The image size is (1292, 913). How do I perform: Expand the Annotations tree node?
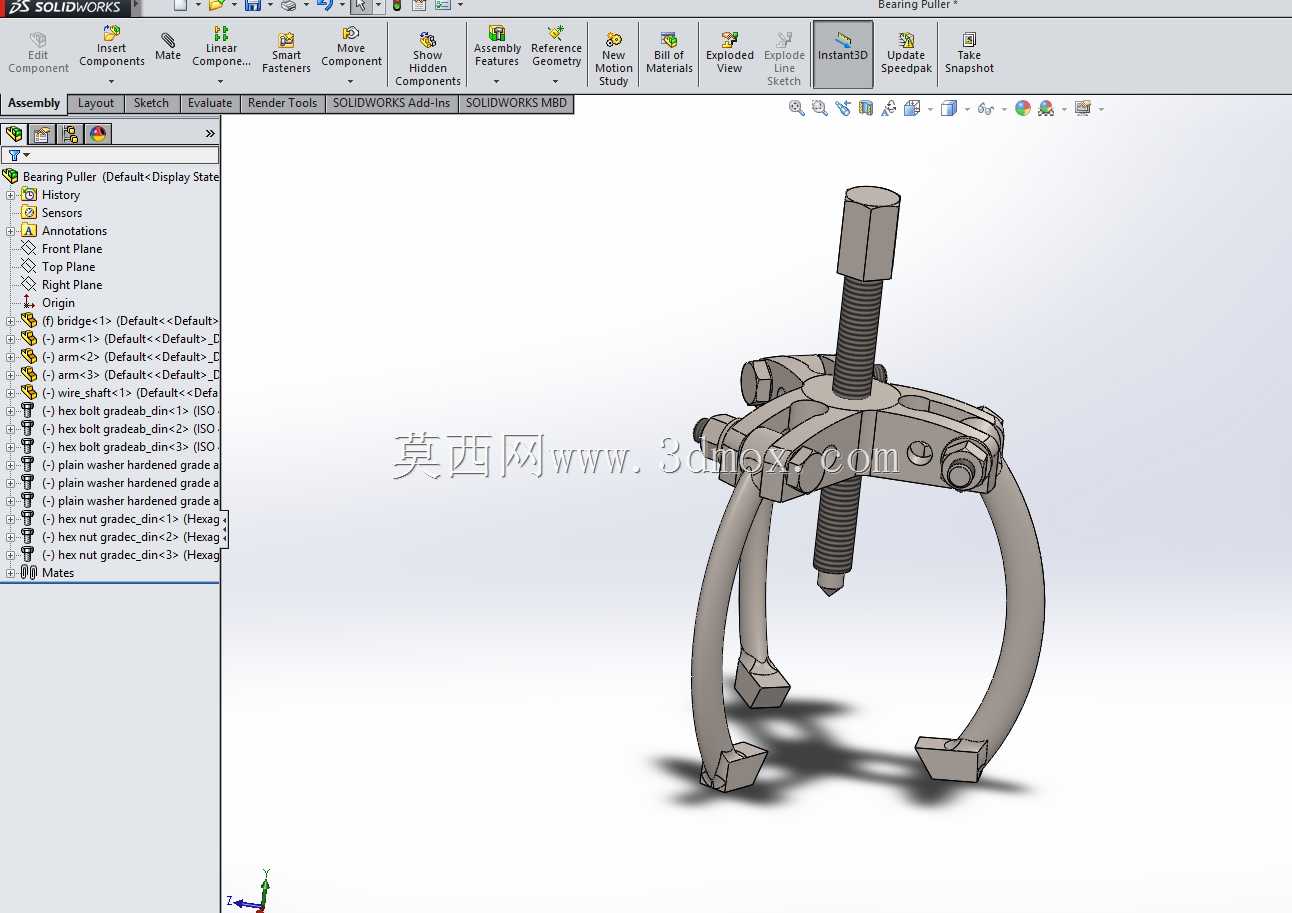[x=11, y=231]
